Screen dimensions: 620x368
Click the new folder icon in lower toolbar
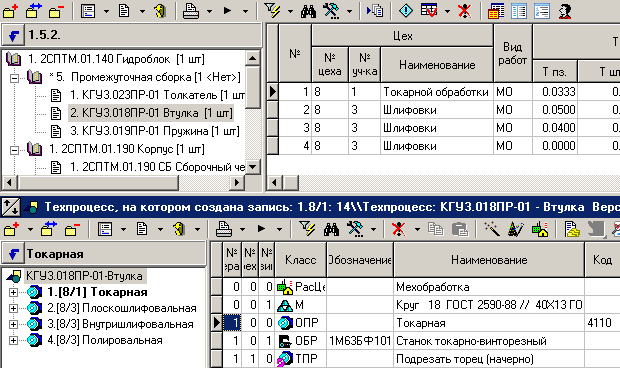pyautogui.click(x=11, y=229)
